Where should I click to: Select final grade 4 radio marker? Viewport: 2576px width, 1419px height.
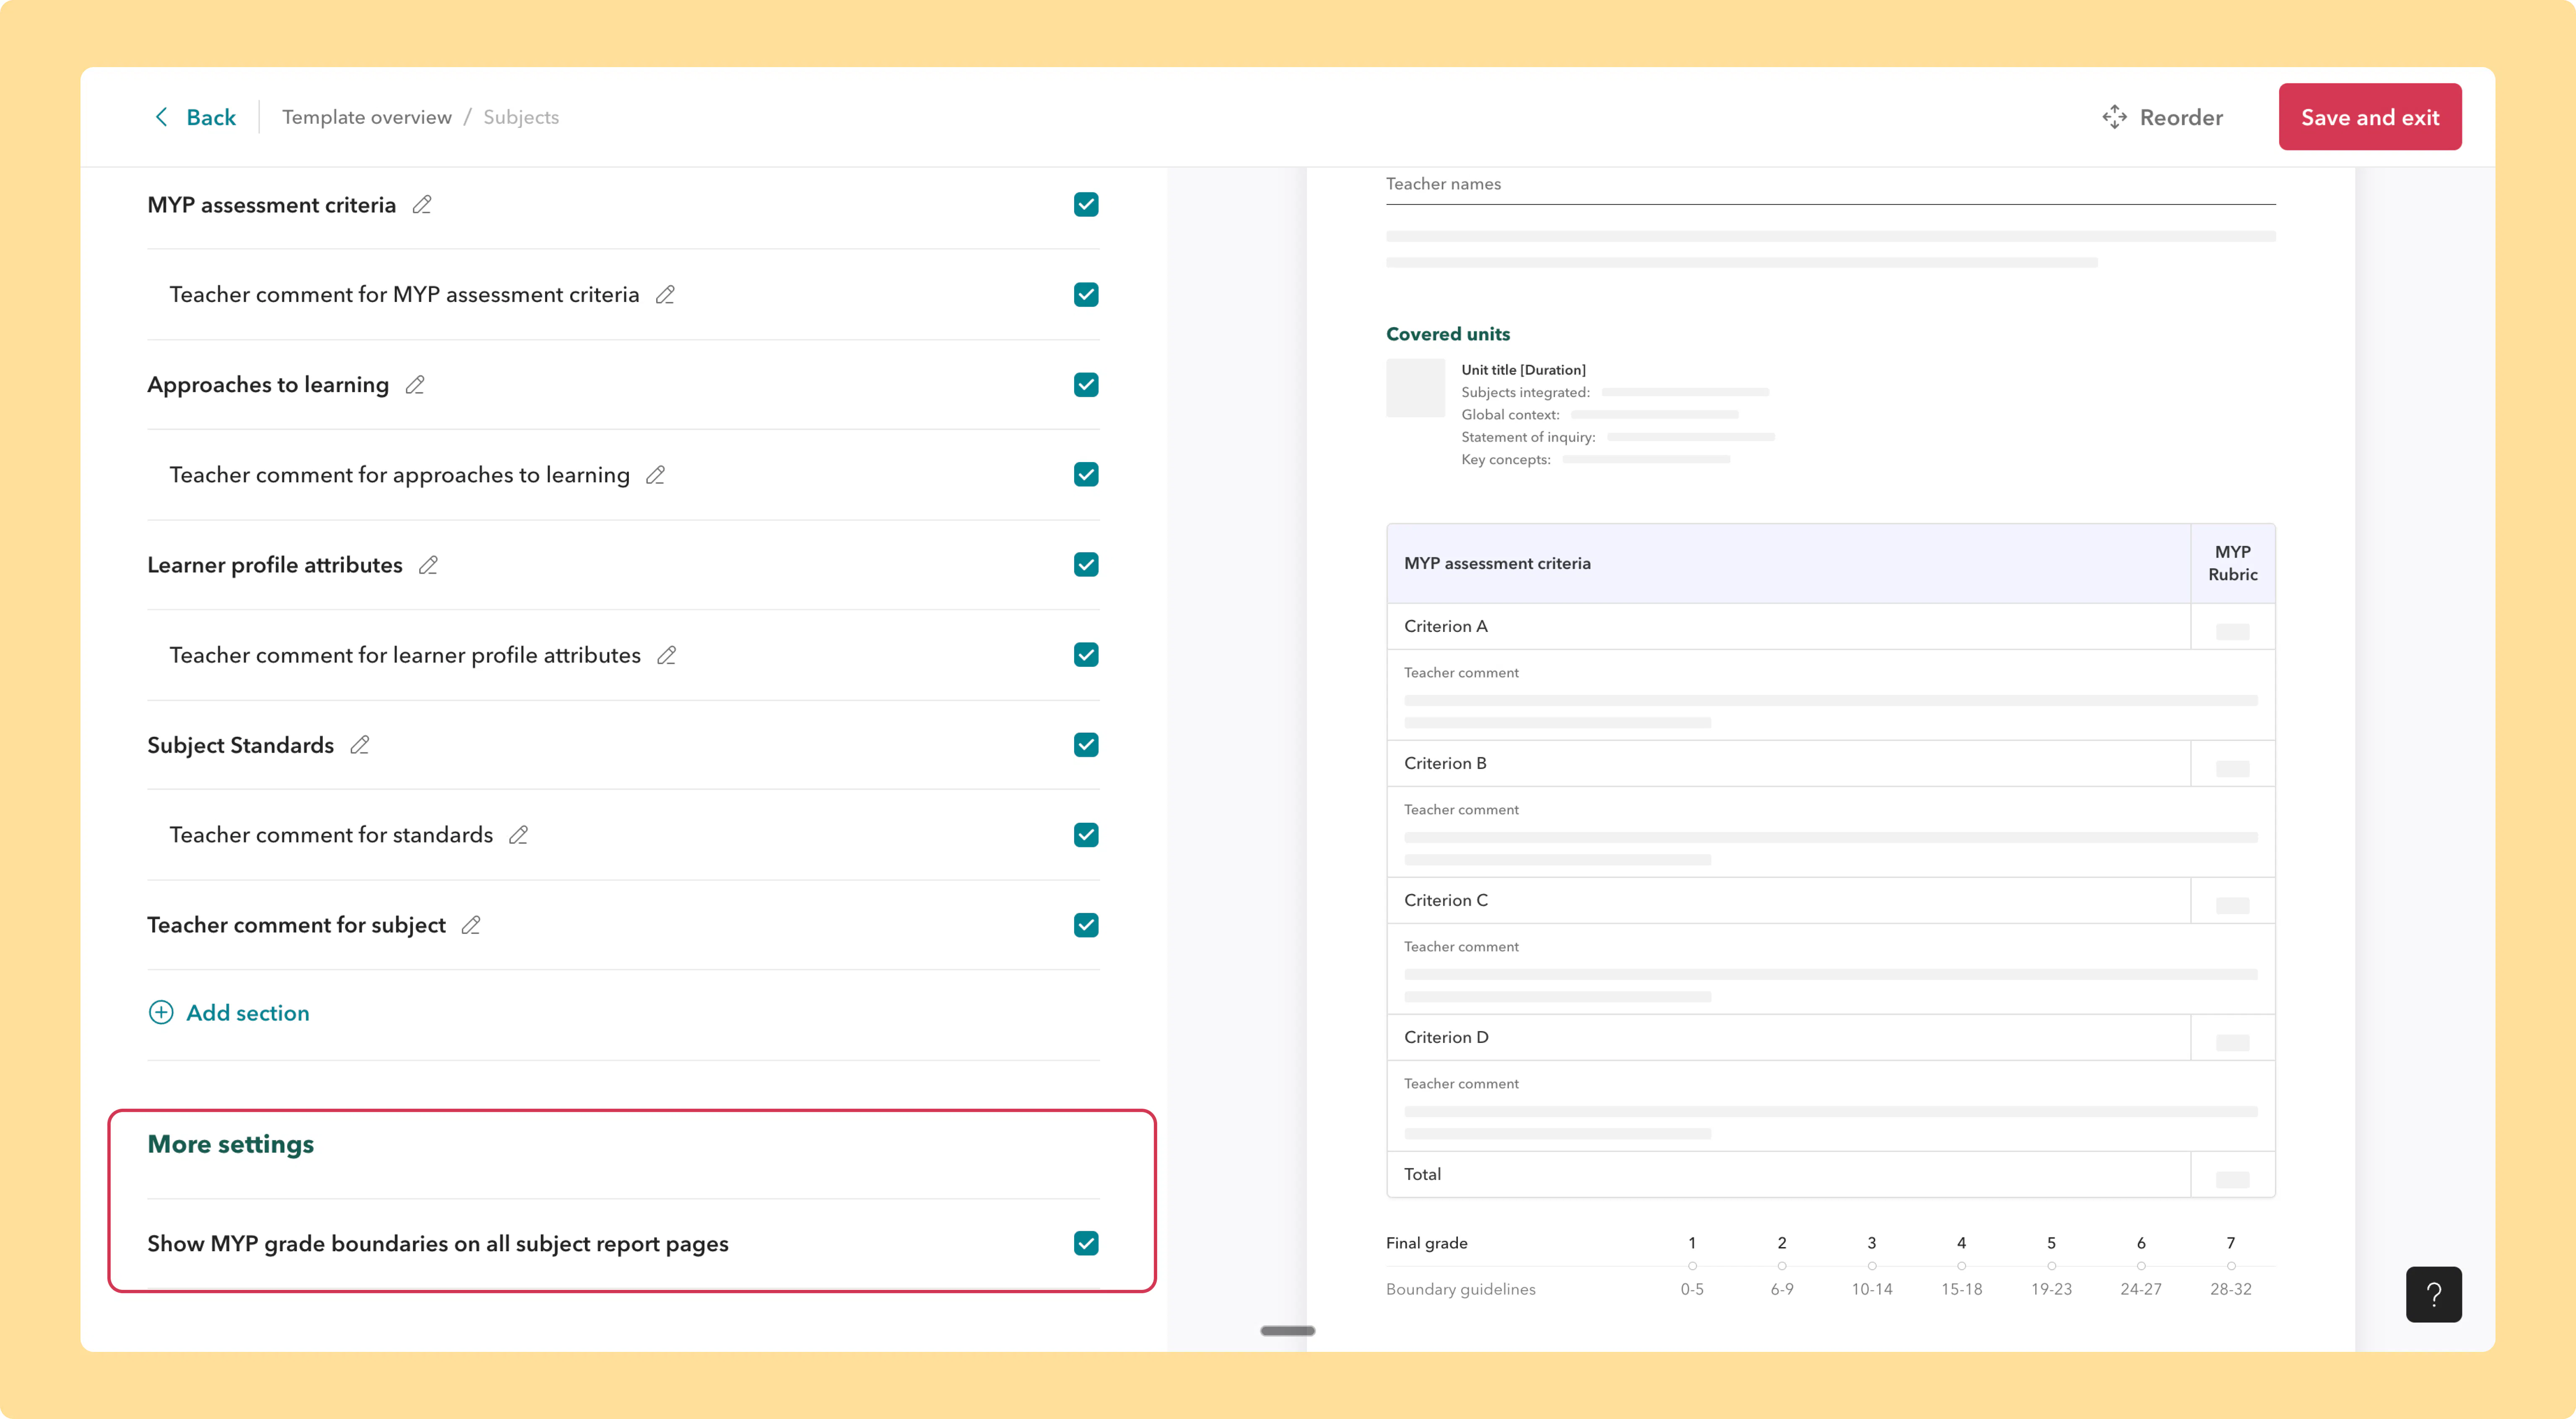[1961, 1266]
